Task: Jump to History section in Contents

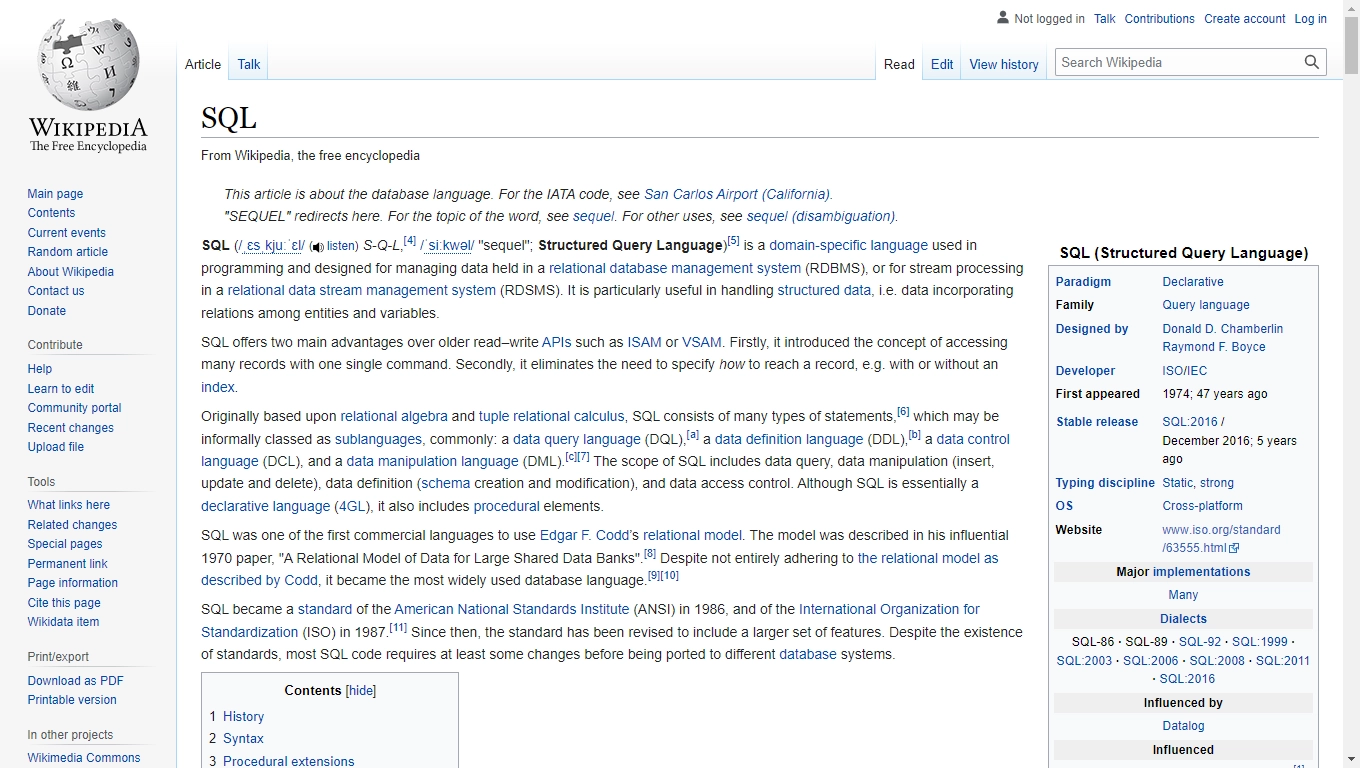Action: (243, 716)
